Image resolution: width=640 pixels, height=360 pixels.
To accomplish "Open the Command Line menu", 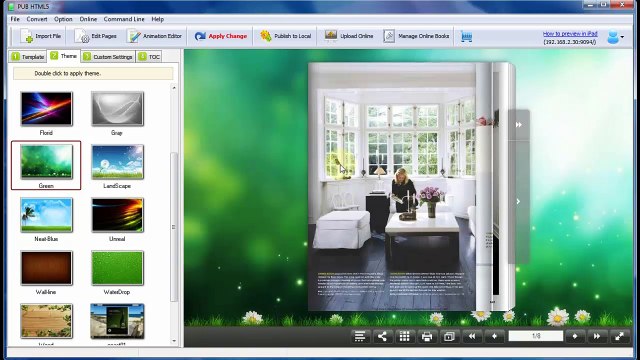I will pos(124,19).
